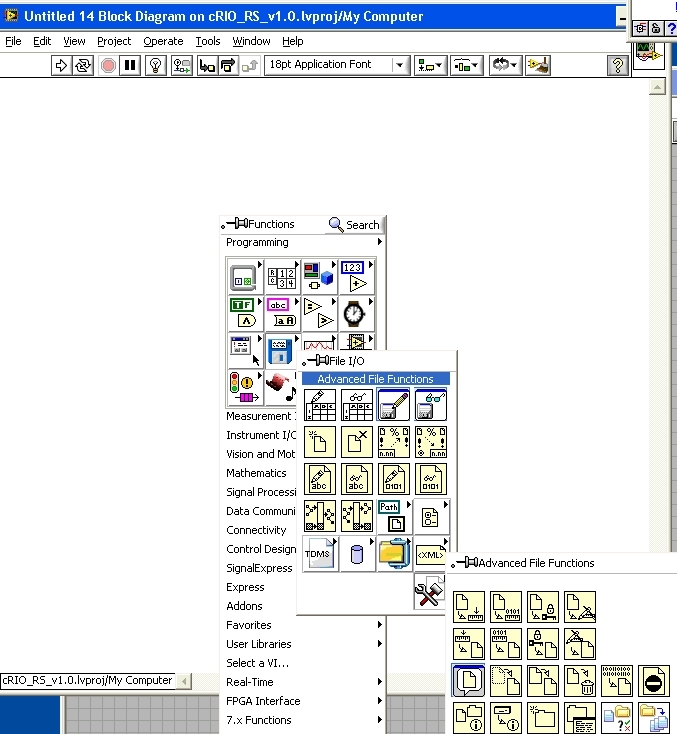The image size is (677, 734).
Task: Open the Operate menu
Action: pos(163,41)
